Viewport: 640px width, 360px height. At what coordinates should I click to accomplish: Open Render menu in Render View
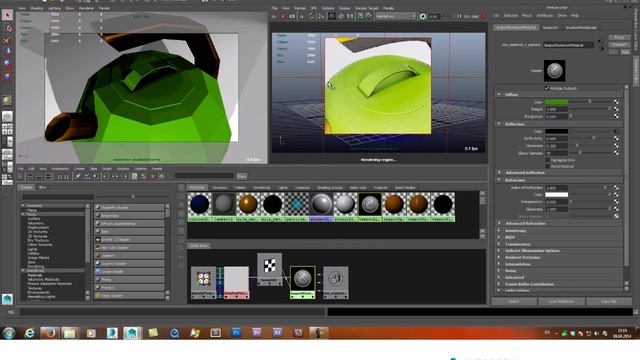point(300,8)
